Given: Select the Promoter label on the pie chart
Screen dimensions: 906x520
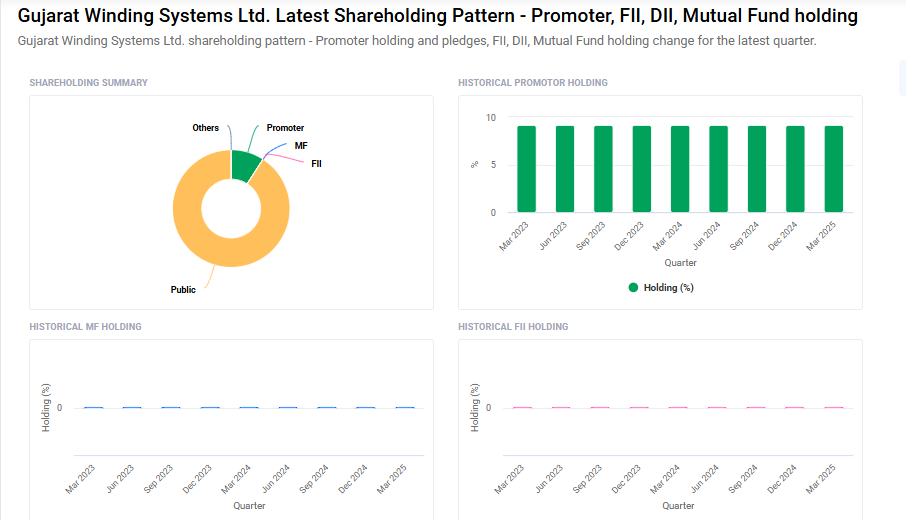Looking at the screenshot, I should (x=285, y=128).
